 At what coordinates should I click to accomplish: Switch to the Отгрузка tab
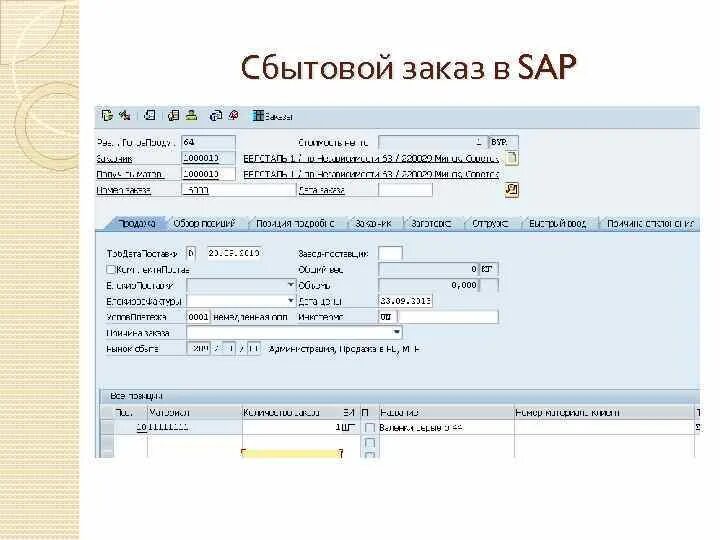[x=490, y=224]
